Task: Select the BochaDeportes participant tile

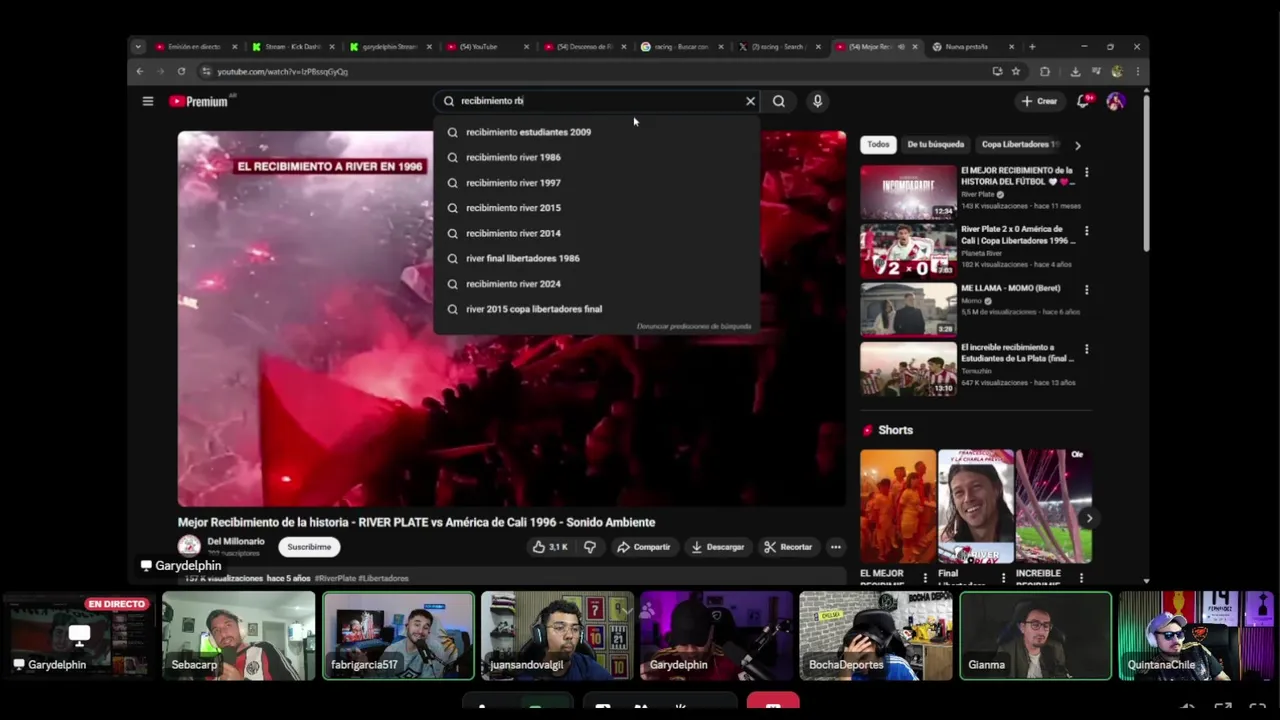Action: click(x=875, y=636)
